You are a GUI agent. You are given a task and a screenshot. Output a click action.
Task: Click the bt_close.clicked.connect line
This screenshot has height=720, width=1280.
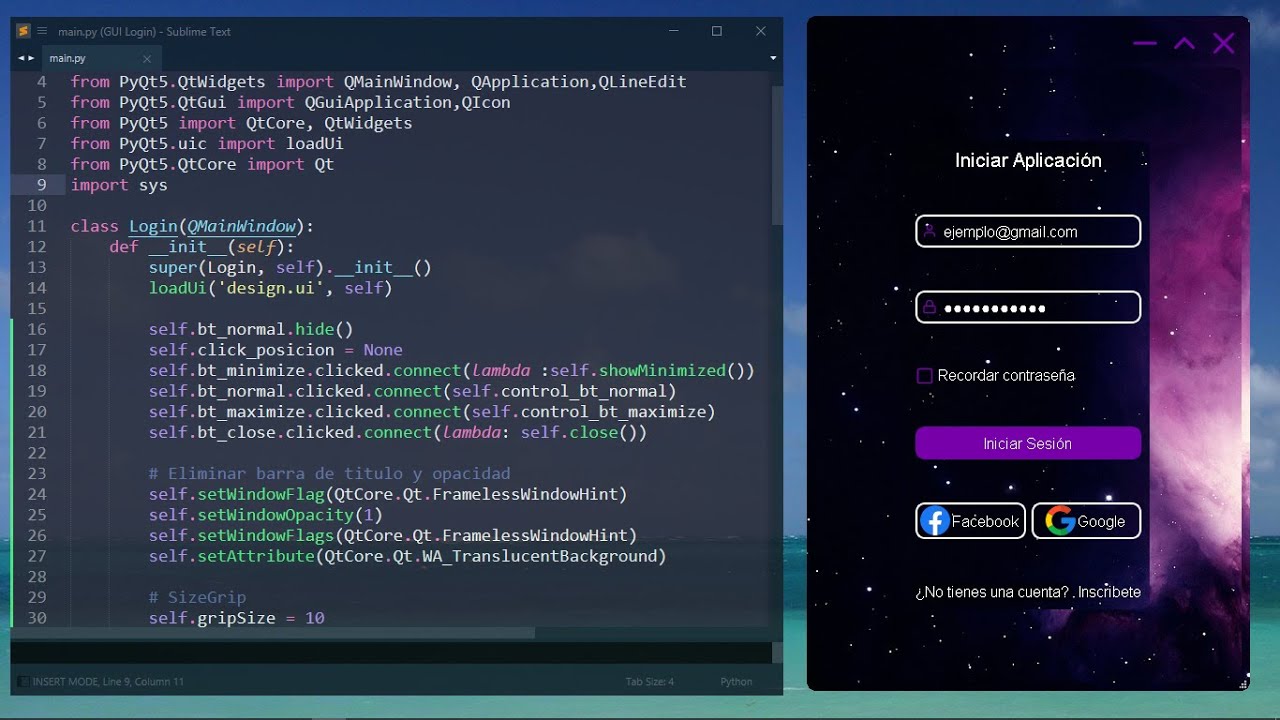point(398,432)
